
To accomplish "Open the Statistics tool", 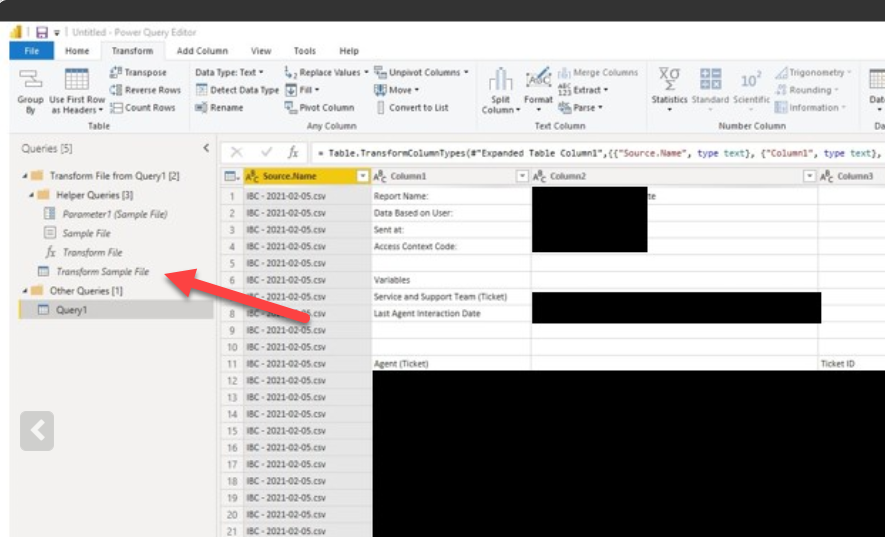I will click(x=669, y=90).
